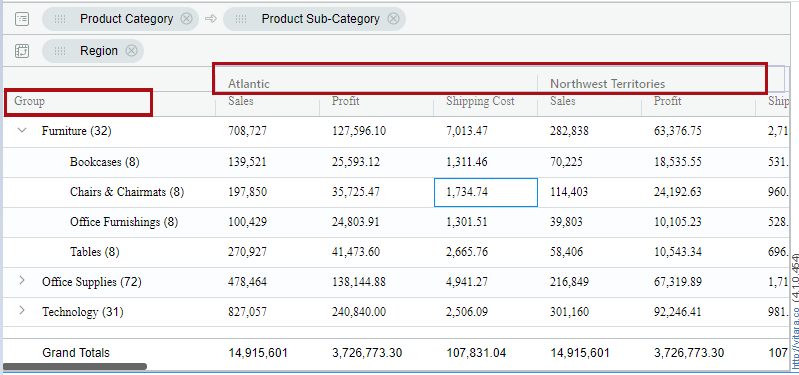Collapse the Furniture group row
This screenshot has height=375, width=799.
(x=22, y=130)
